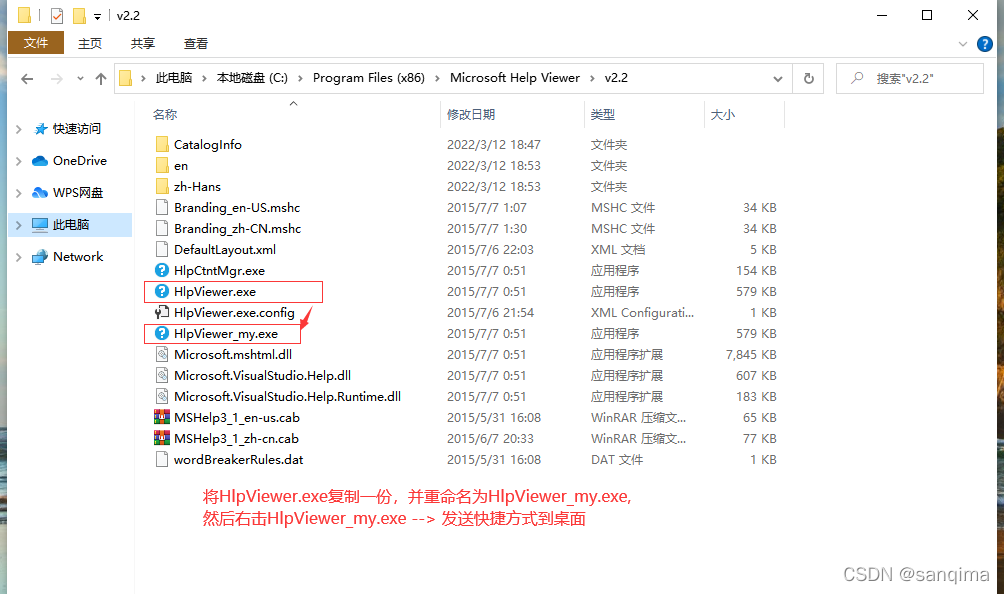The height and width of the screenshot is (594, 1004).
Task: Click the Branding_zh-CN.mshc file icon
Action: click(162, 229)
